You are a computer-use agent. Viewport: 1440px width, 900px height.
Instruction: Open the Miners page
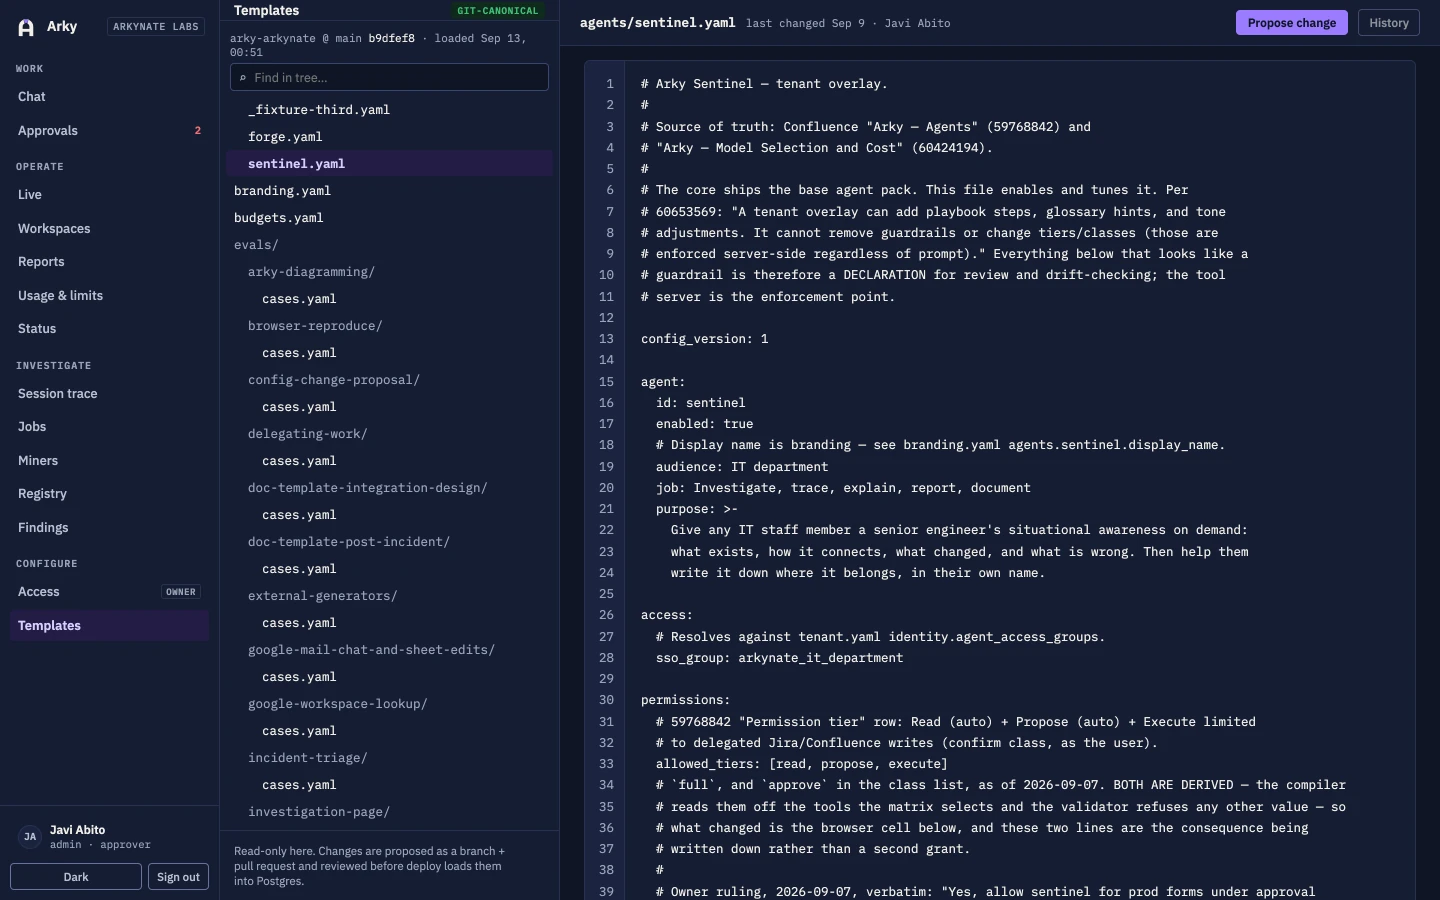click(x=110, y=461)
